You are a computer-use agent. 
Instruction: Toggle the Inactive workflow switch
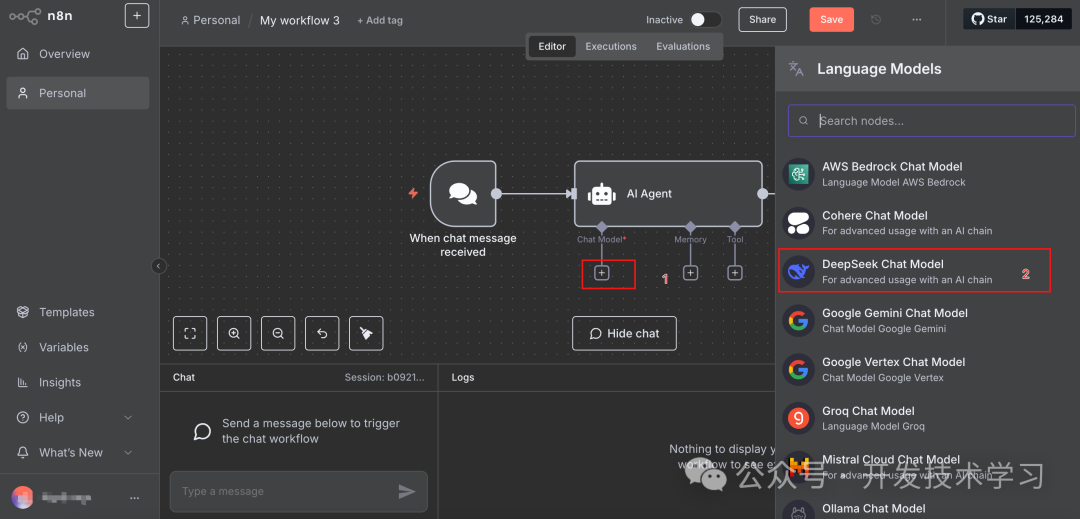[706, 20]
